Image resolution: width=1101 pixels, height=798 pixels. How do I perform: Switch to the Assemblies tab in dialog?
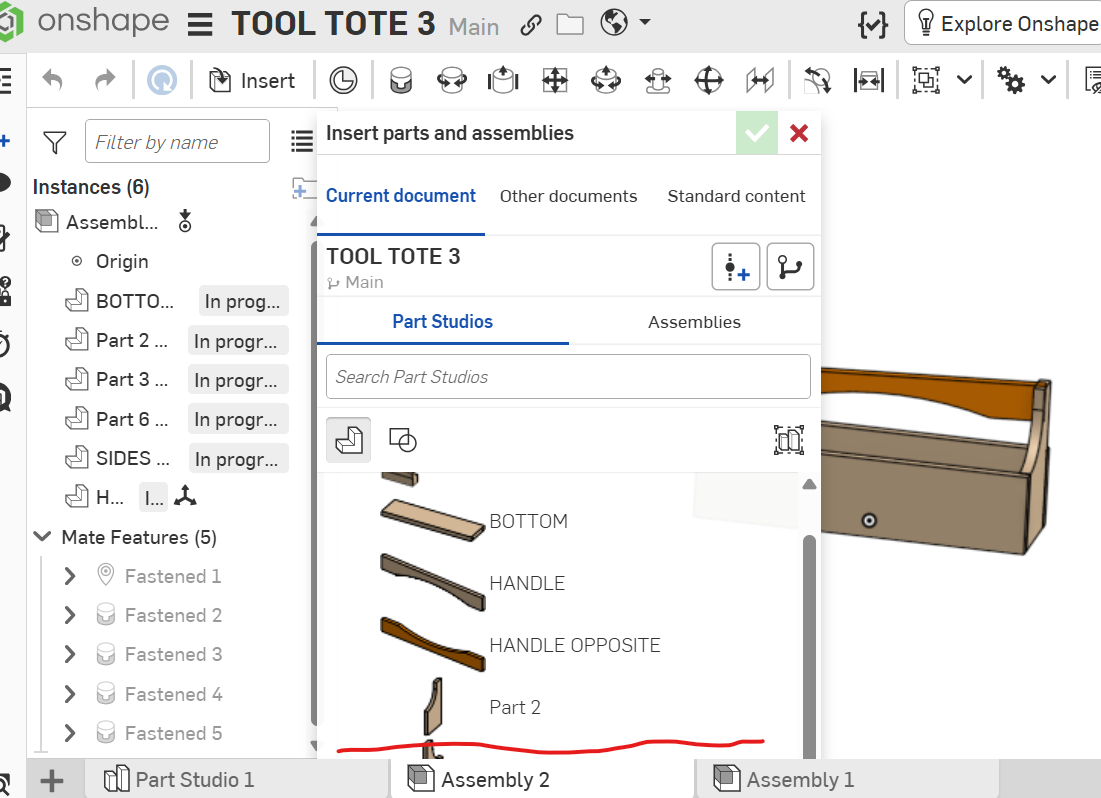coord(694,322)
